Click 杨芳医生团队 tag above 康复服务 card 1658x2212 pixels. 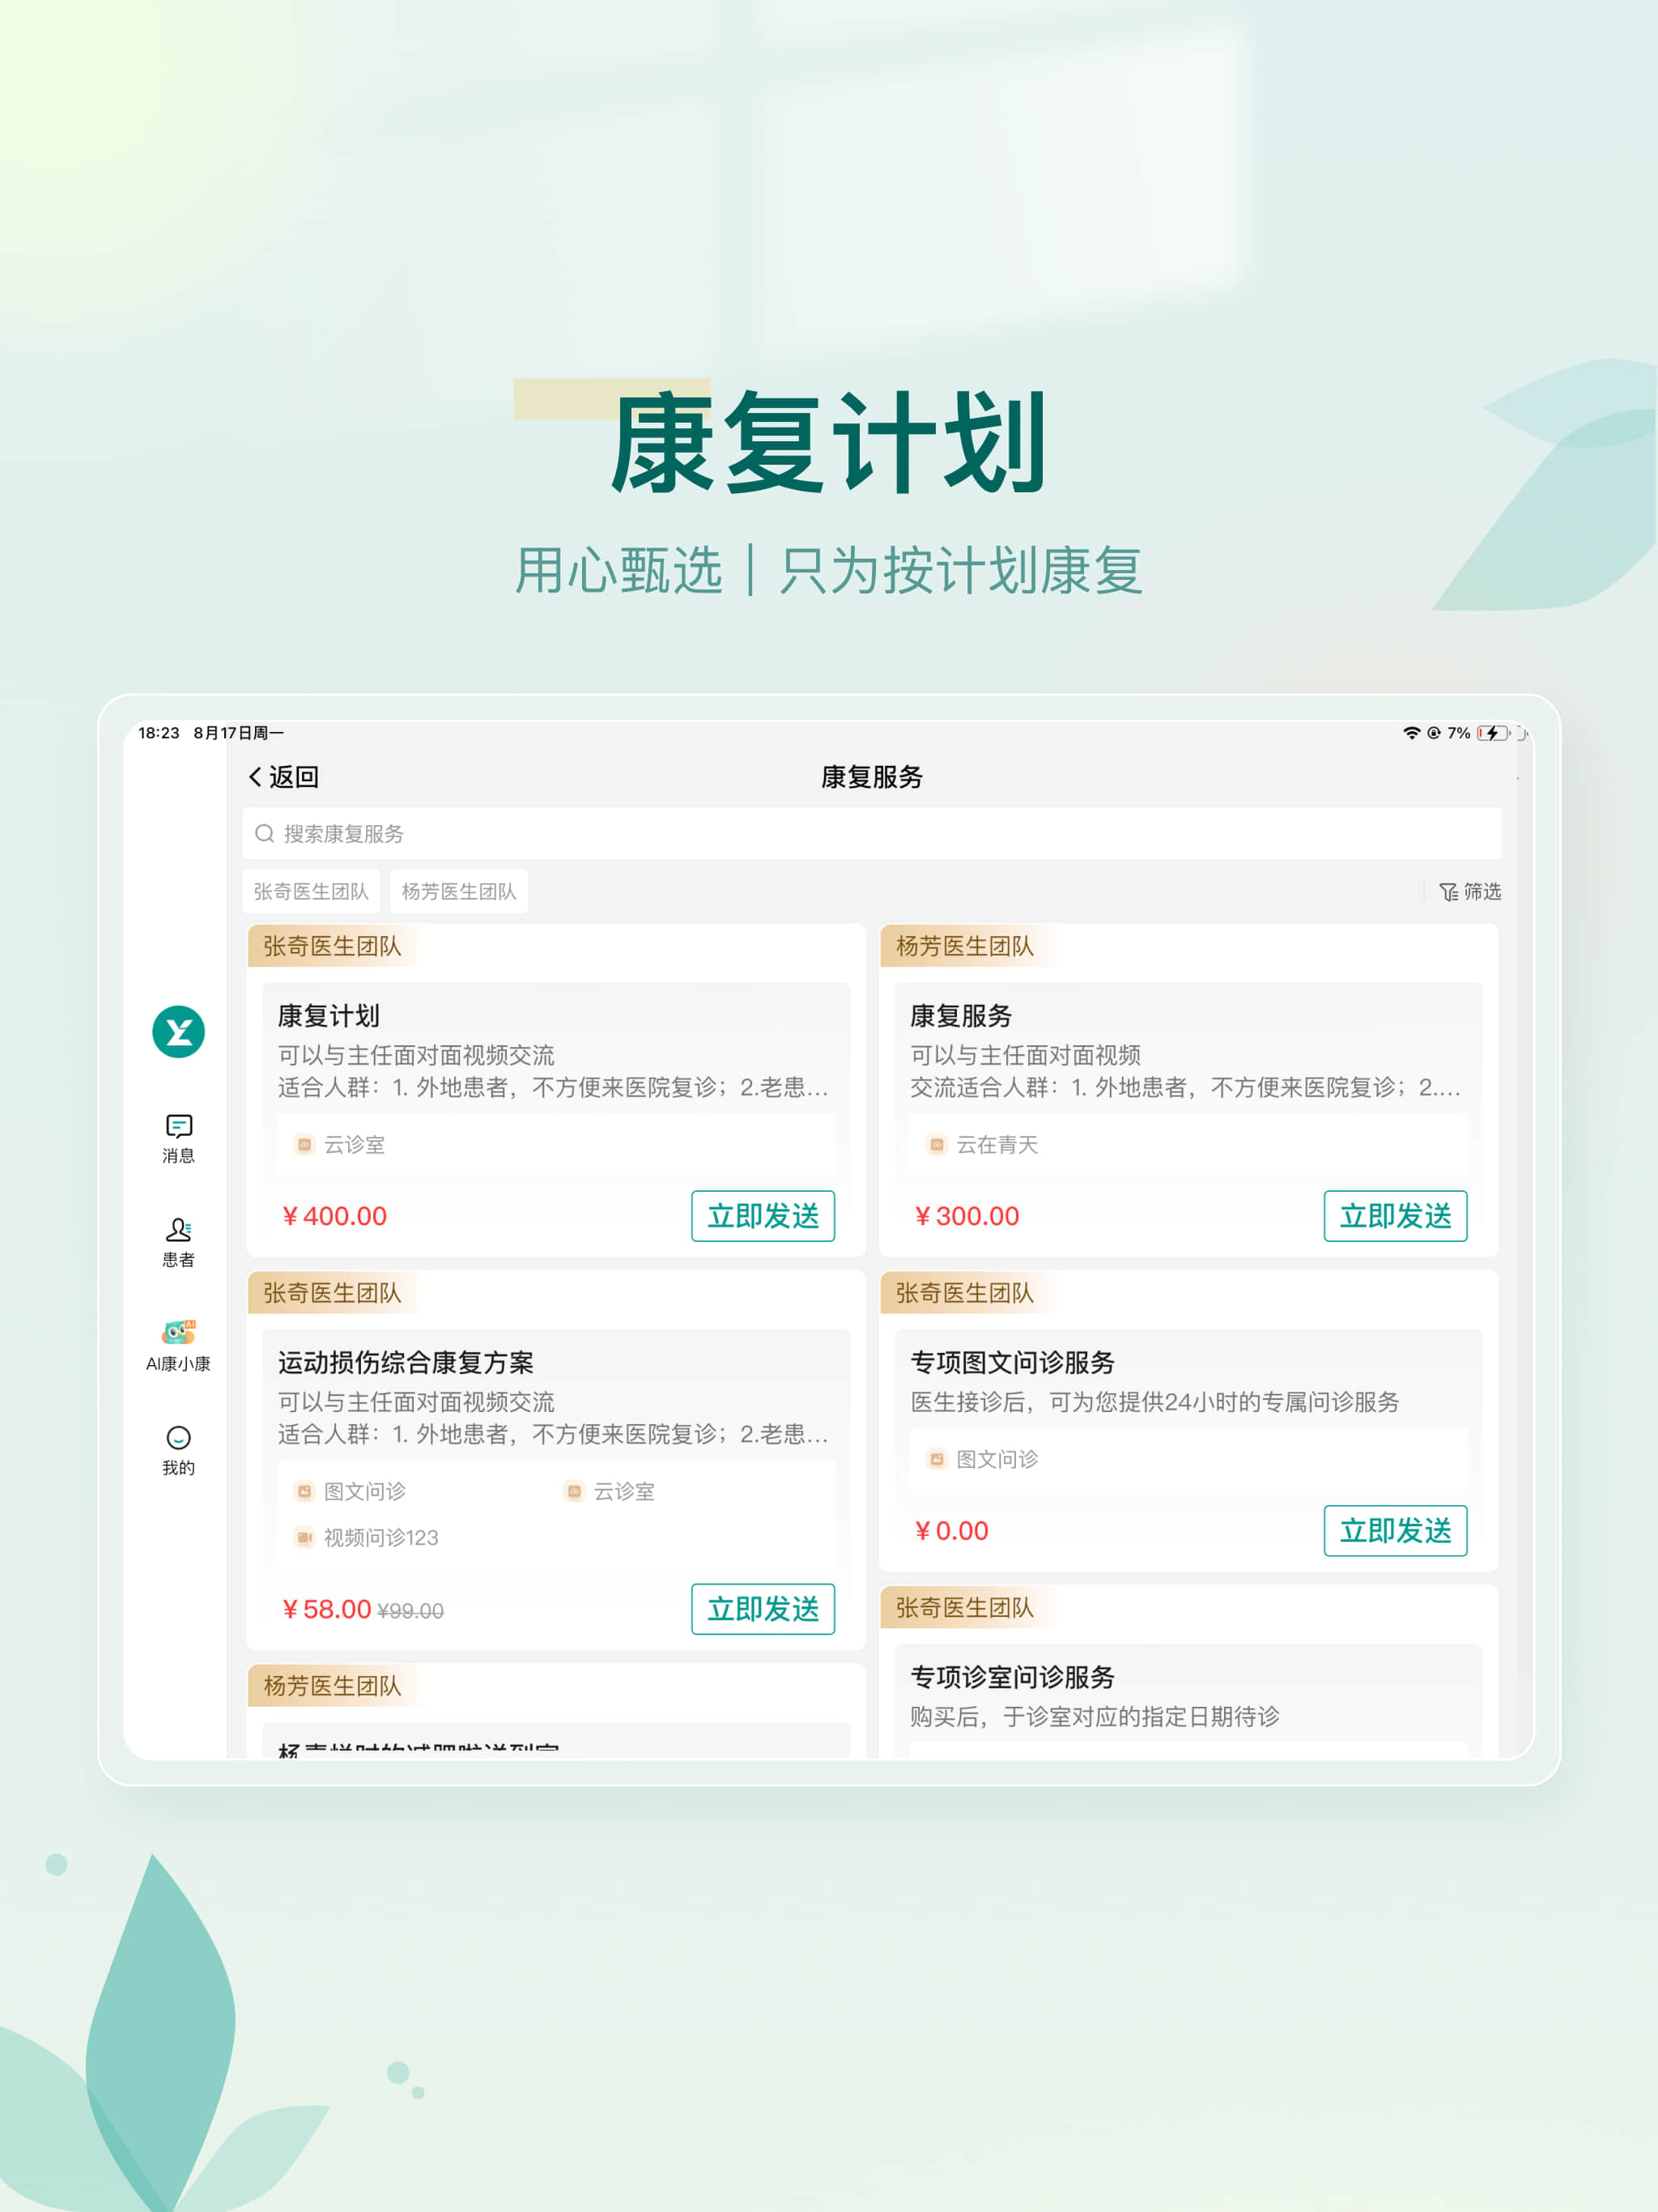(964, 946)
